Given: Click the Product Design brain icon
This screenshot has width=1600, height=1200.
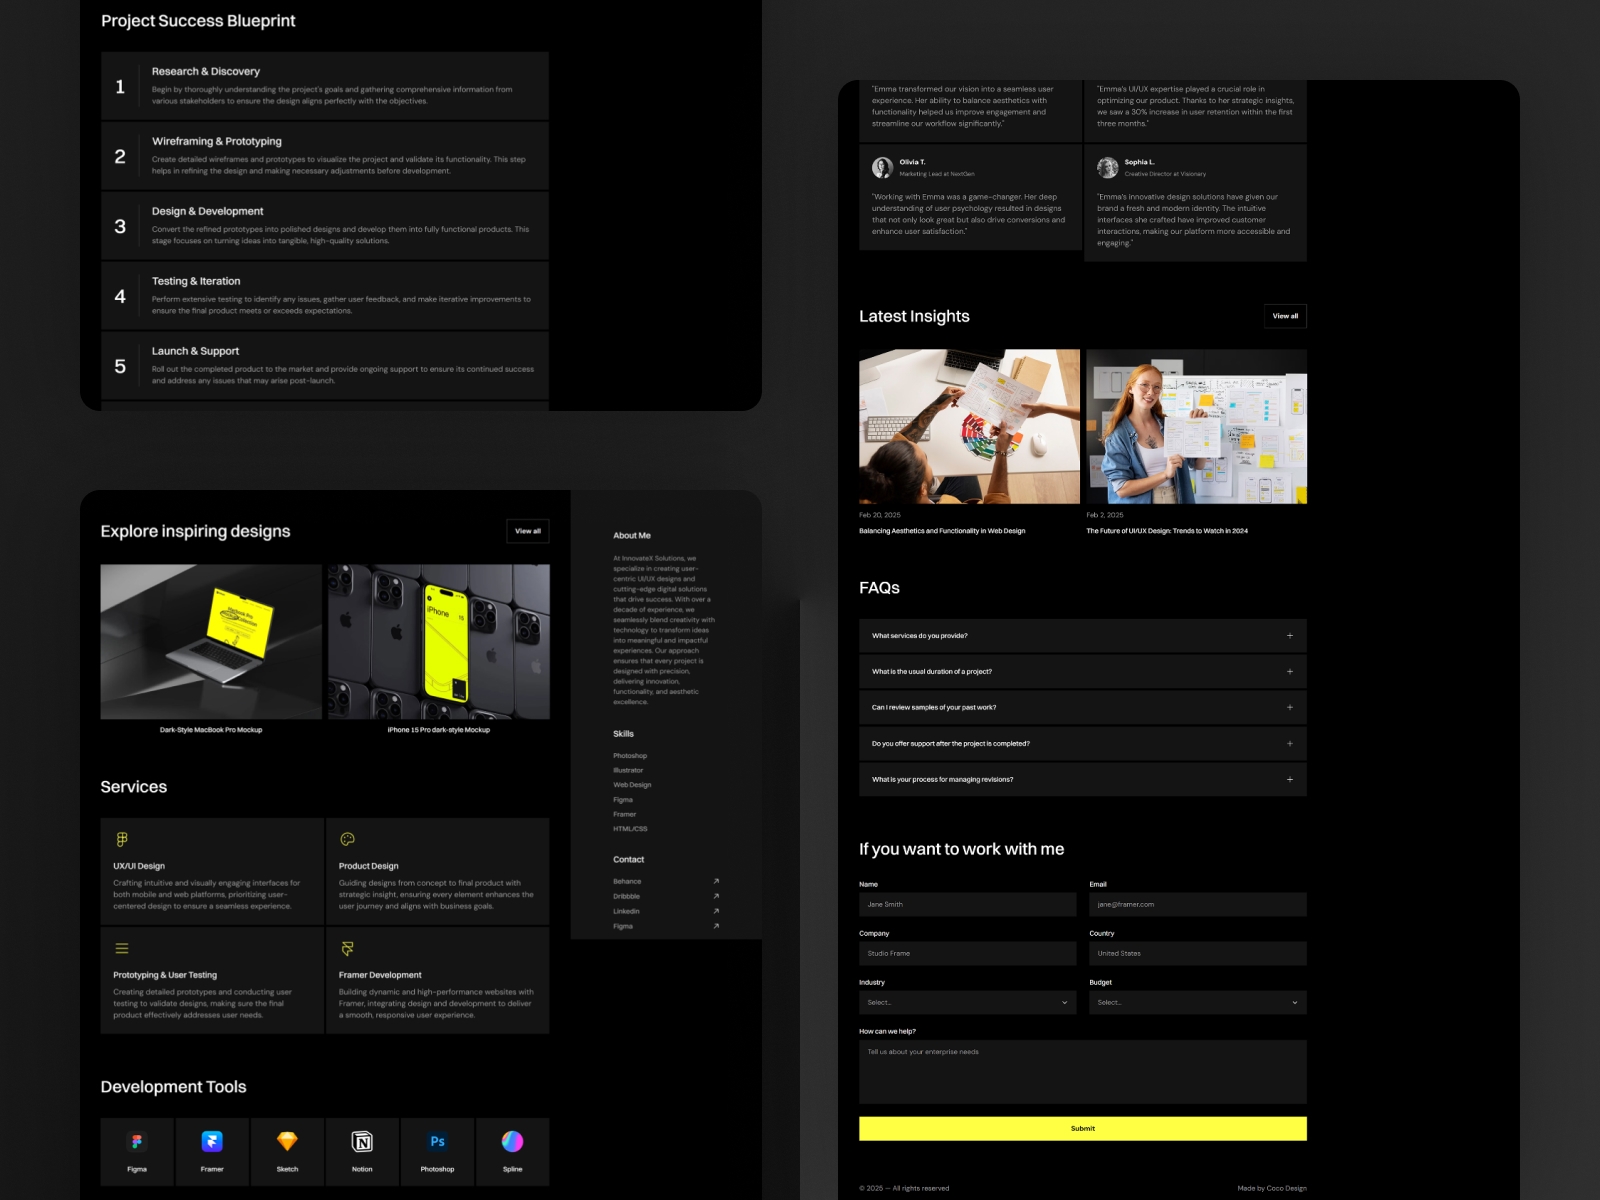Looking at the screenshot, I should pyautogui.click(x=349, y=839).
